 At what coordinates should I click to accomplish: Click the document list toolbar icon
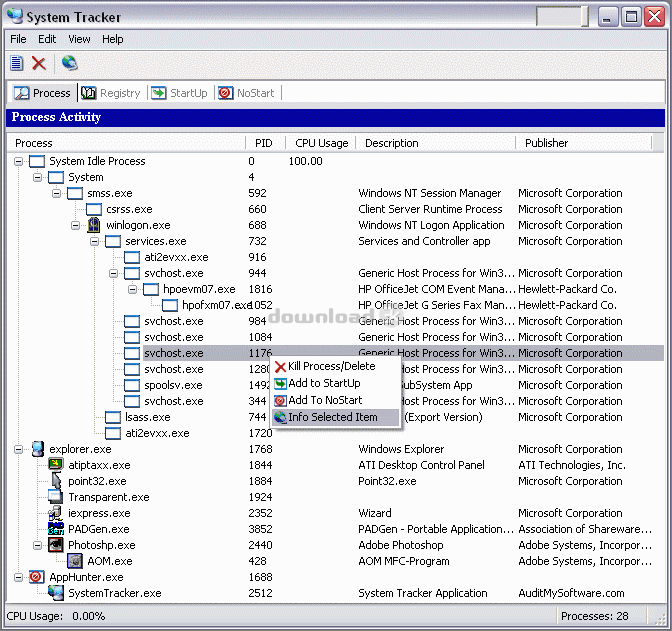click(17, 63)
